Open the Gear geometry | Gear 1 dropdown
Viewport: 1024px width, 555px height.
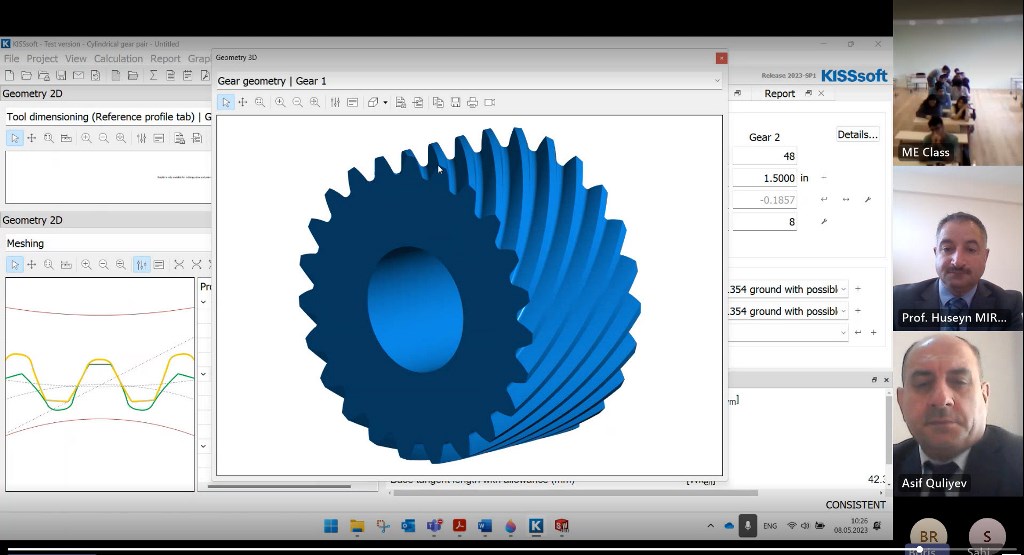coord(716,81)
